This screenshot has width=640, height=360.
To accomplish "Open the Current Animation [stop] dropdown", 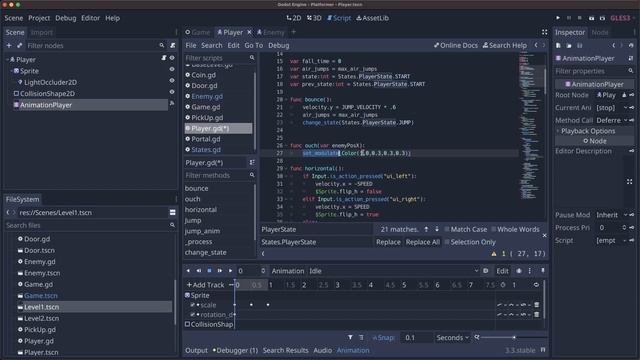I will 611,108.
